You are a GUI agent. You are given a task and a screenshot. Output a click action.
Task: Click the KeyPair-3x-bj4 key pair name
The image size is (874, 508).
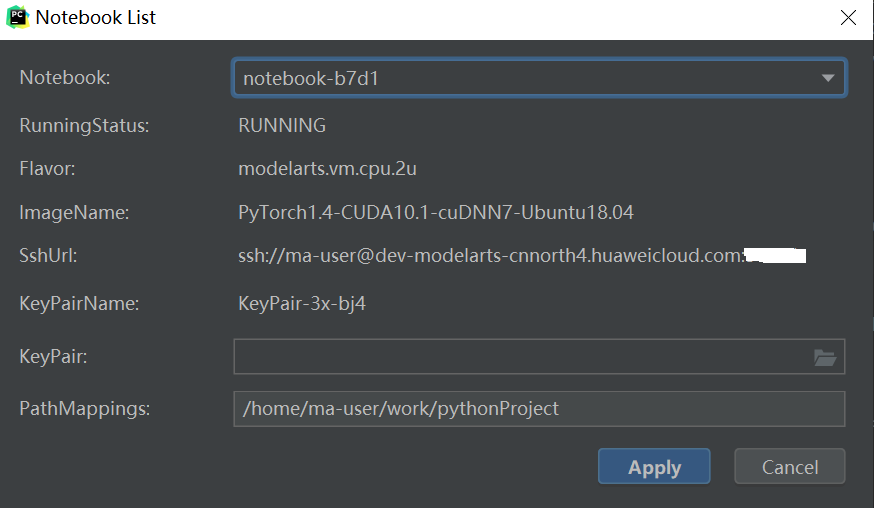point(302,304)
